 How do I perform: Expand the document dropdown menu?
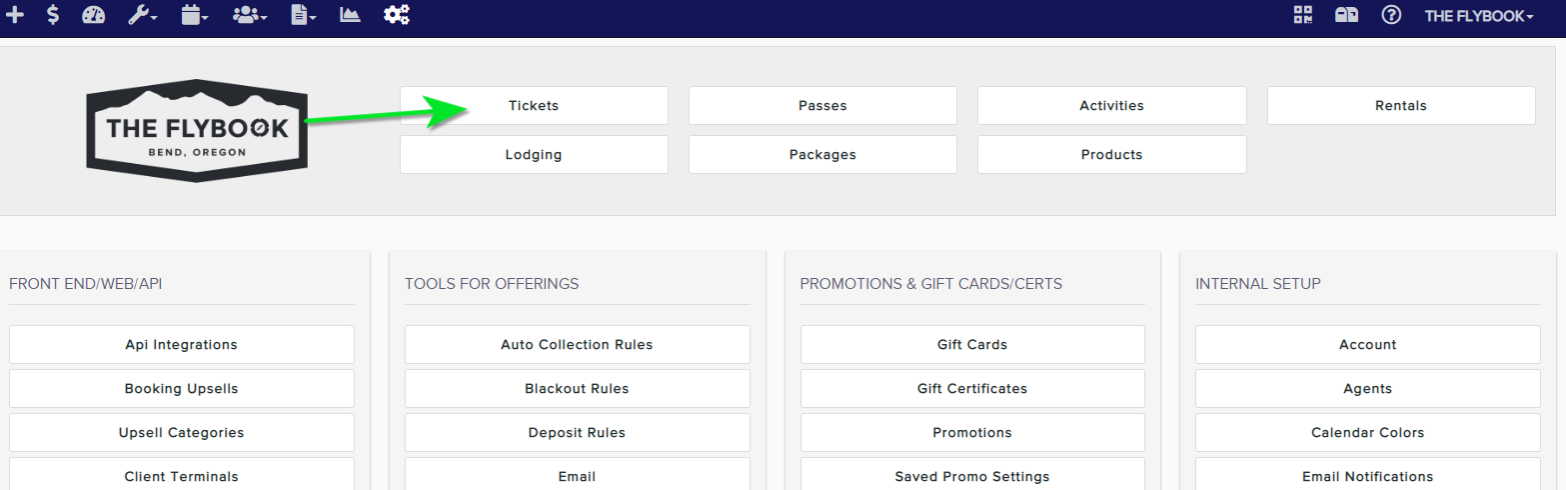(303, 15)
